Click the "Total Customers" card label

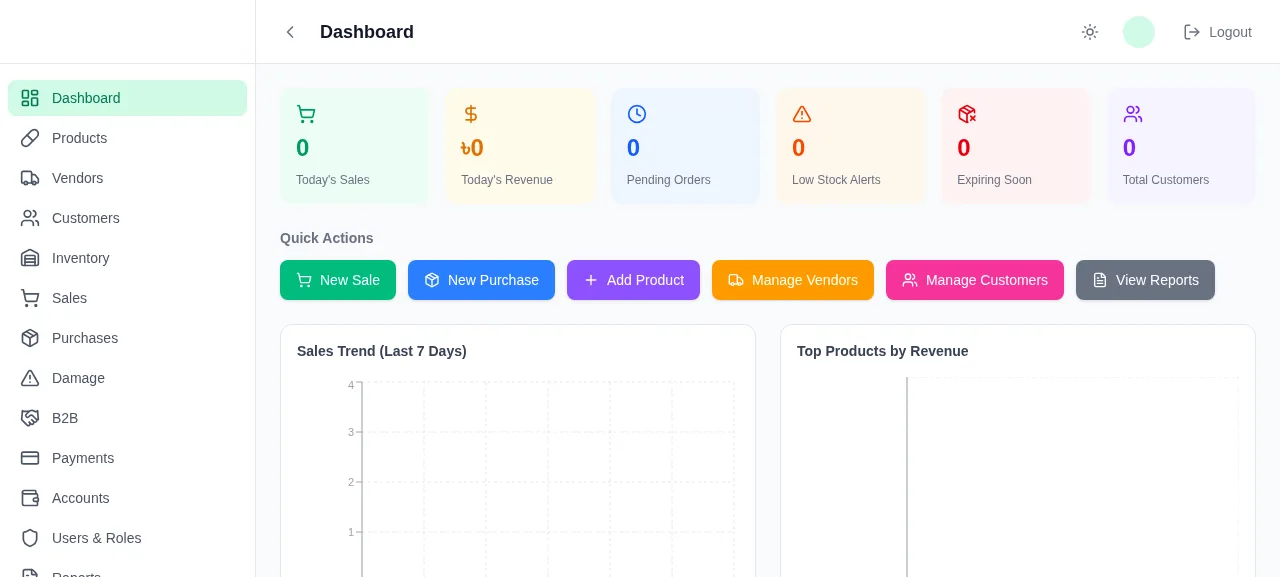(x=1166, y=180)
